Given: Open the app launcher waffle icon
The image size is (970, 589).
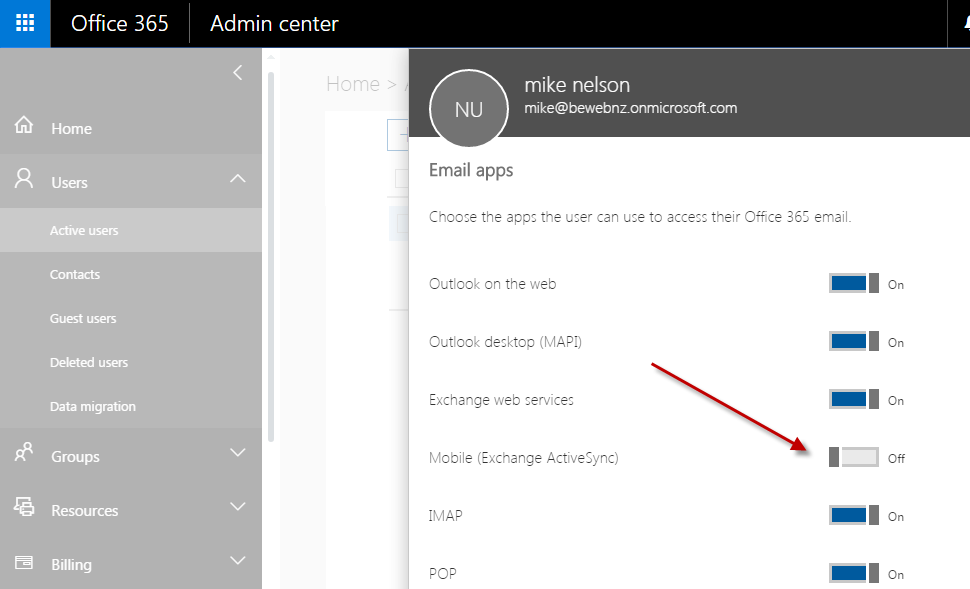Looking at the screenshot, I should coord(25,24).
